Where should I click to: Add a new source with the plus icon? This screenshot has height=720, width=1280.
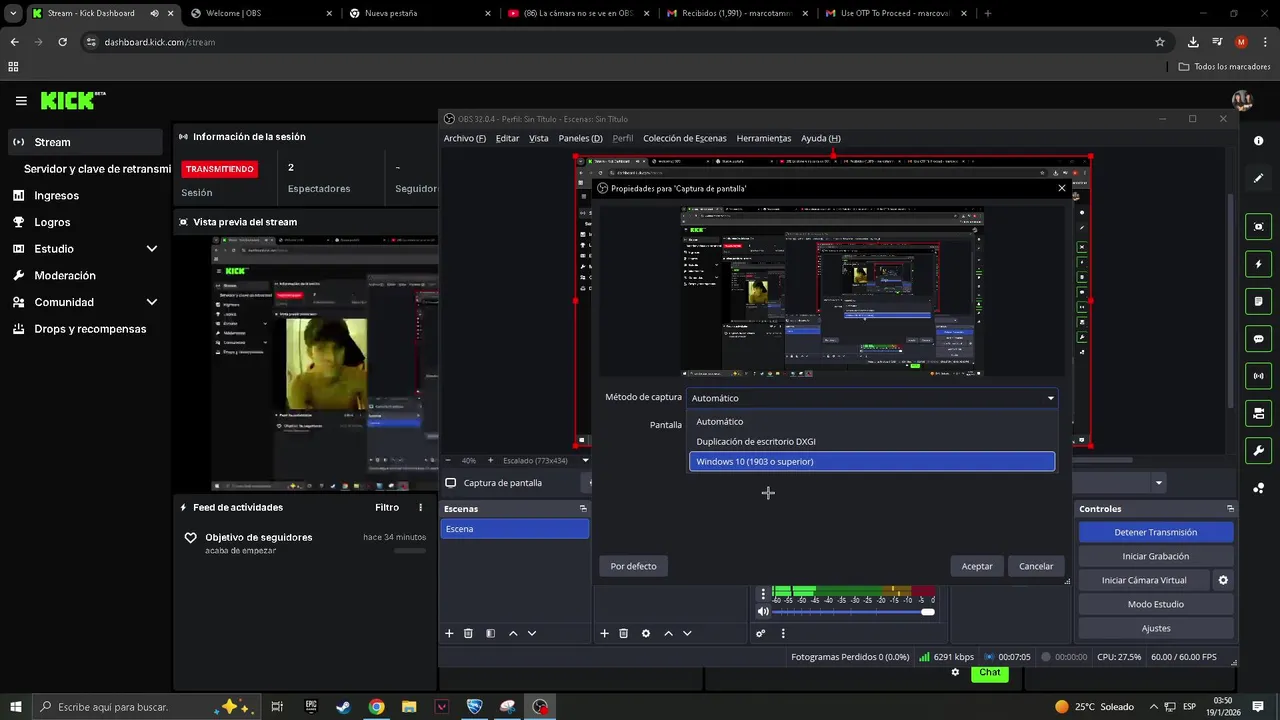(604, 633)
